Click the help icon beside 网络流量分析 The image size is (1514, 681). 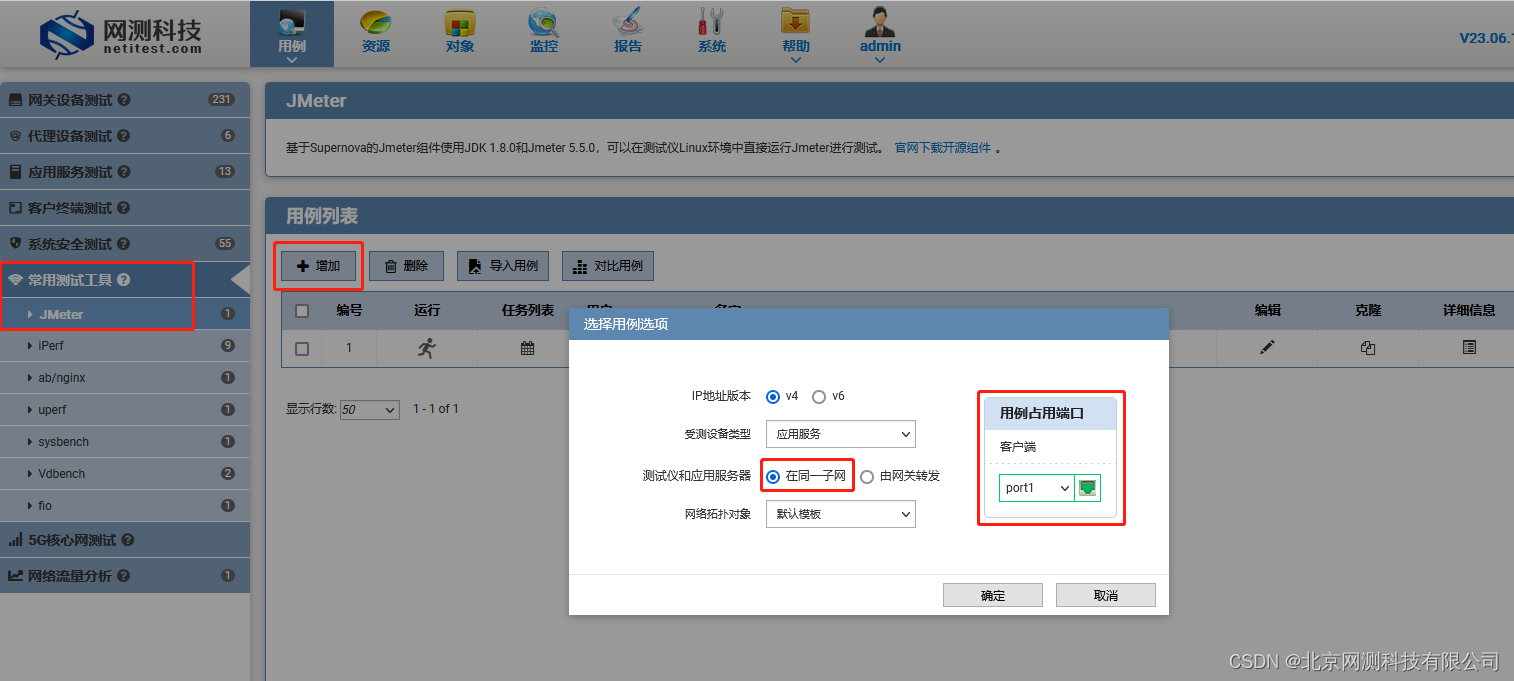tap(123, 576)
